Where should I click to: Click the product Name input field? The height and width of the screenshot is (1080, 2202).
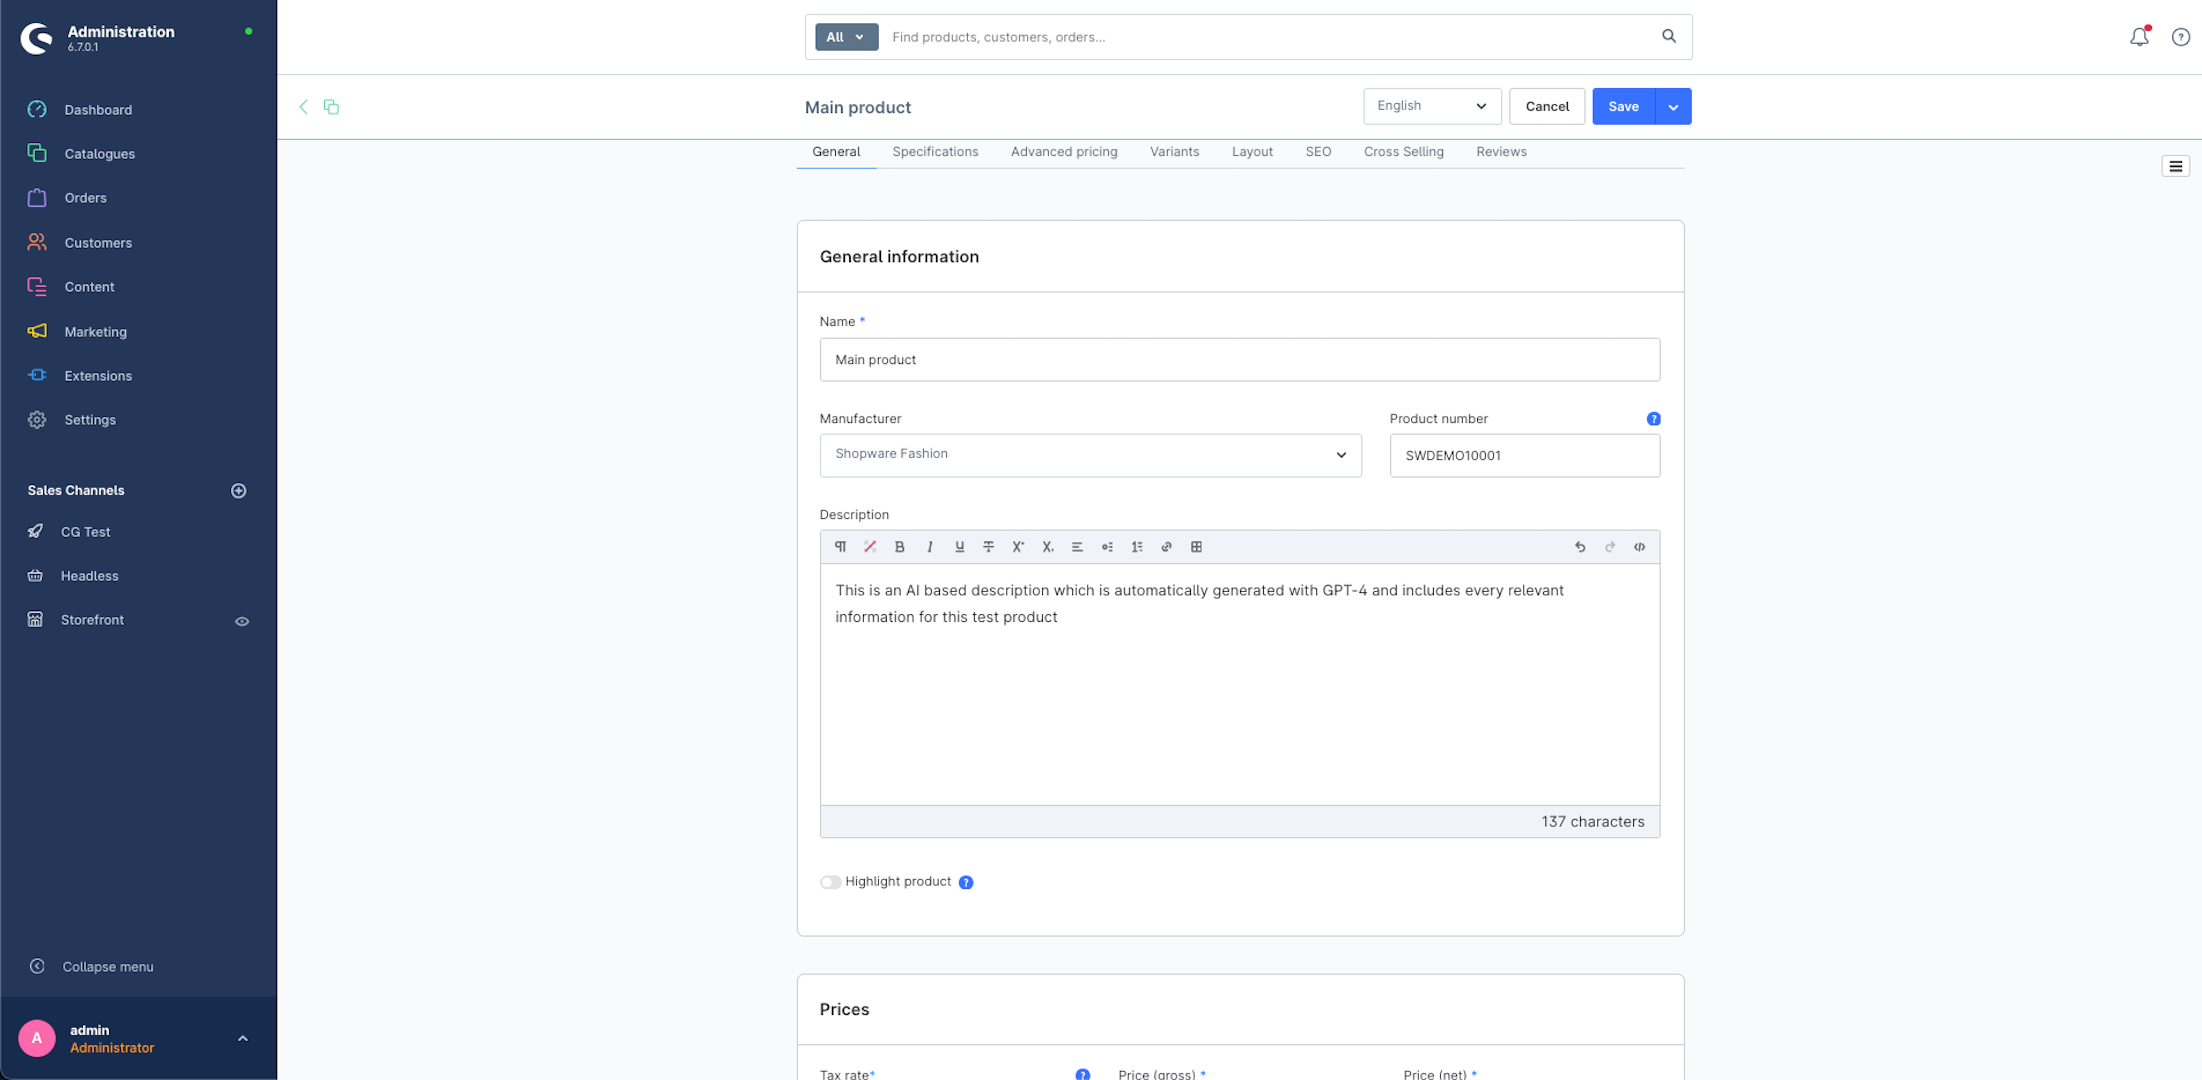[x=1239, y=360]
